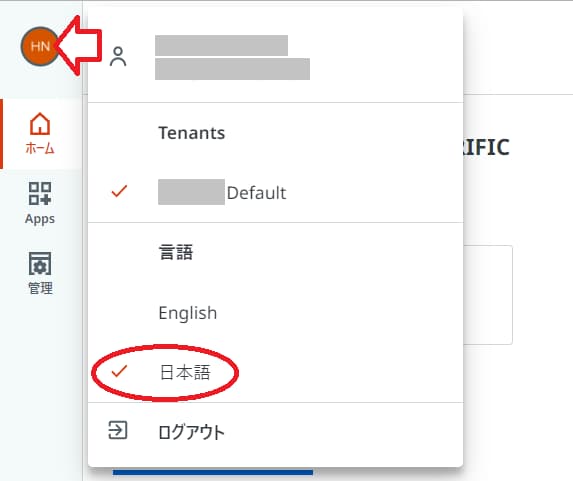Click the ホーム label text in sidebar
Screen dimensions: 573x481
point(40,148)
